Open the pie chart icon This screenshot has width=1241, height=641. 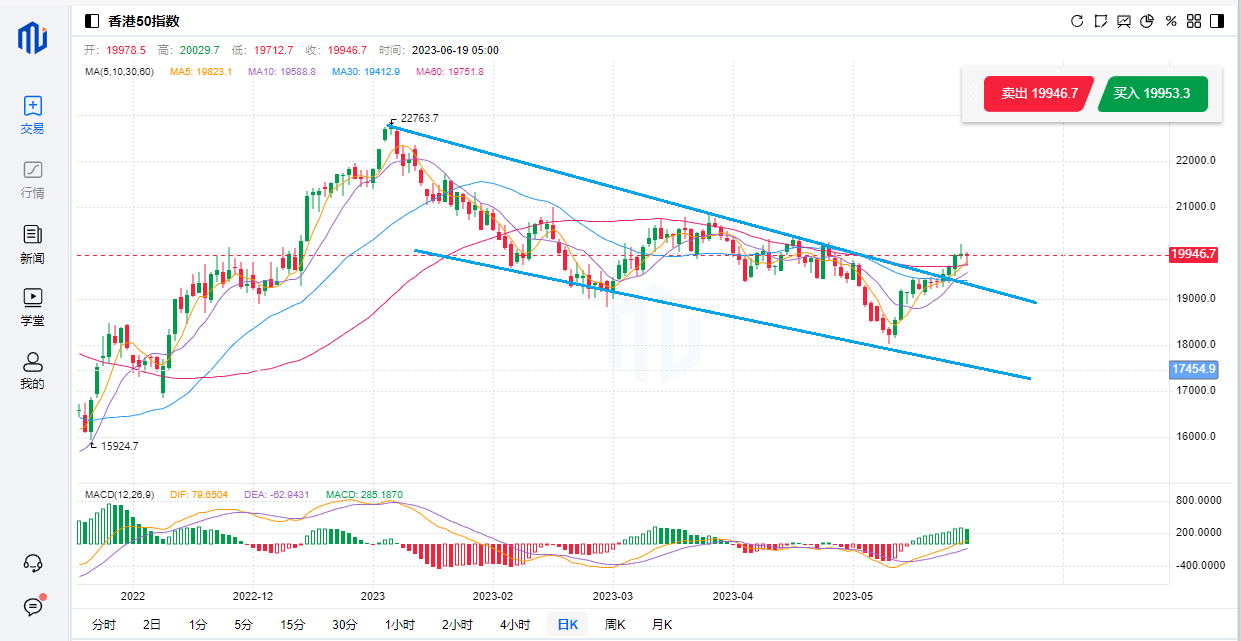[x=1147, y=21]
